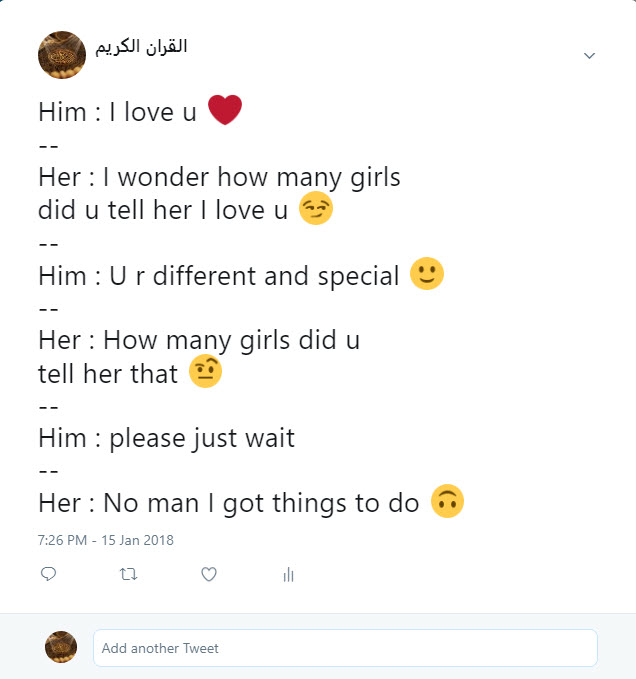Screen dimensions: 636x679
Task: Click the line "Him : I love u"
Action: pos(118,112)
